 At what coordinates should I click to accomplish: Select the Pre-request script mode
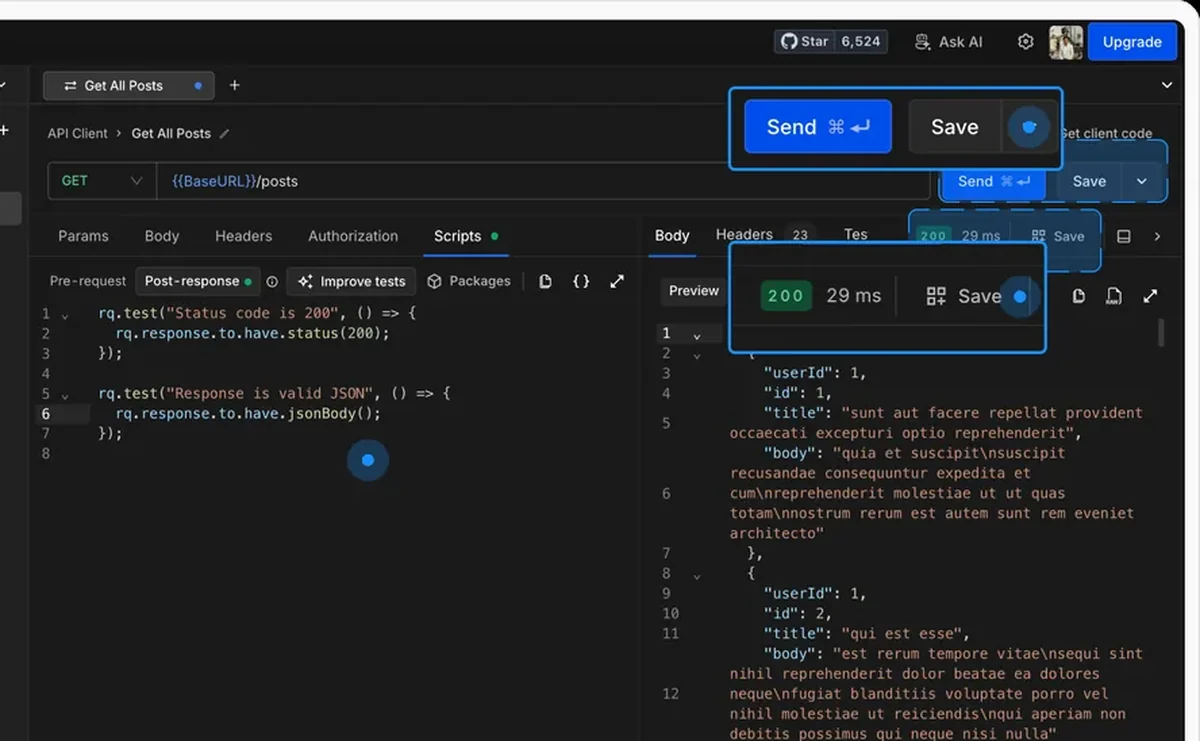click(x=88, y=281)
